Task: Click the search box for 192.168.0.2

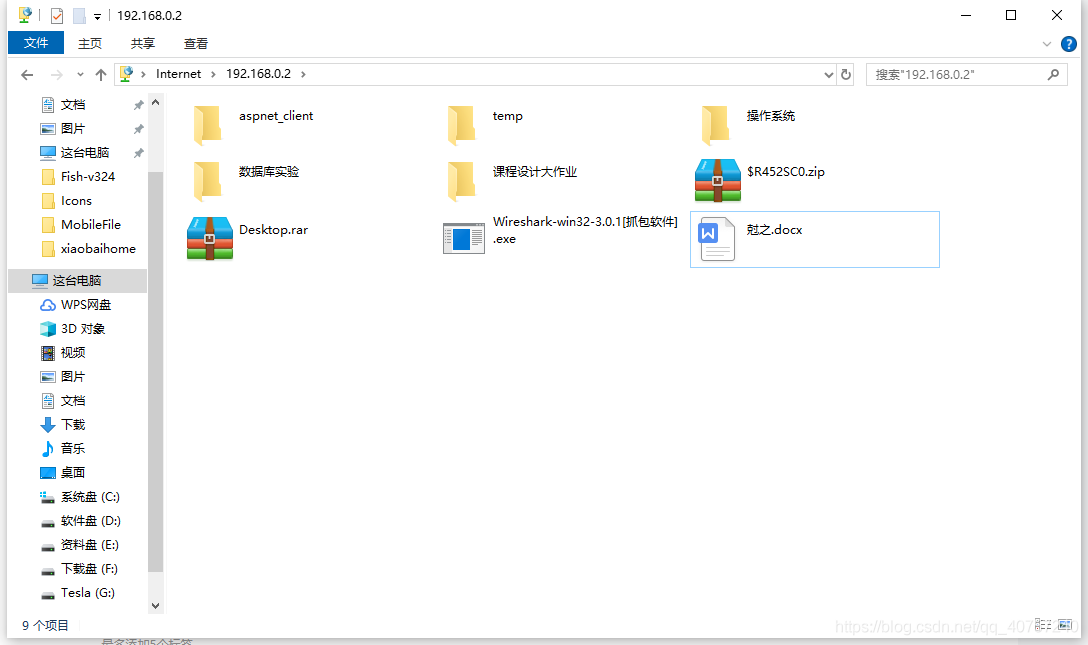Action: point(965,74)
